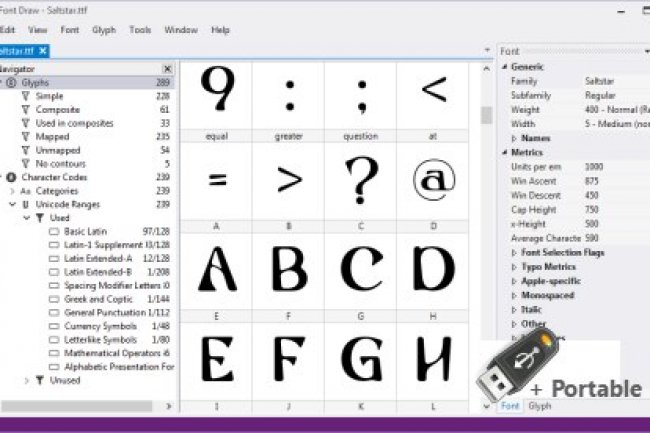Close the Saltstar.ttf document tab
The width and height of the screenshot is (650, 433).
[44, 50]
